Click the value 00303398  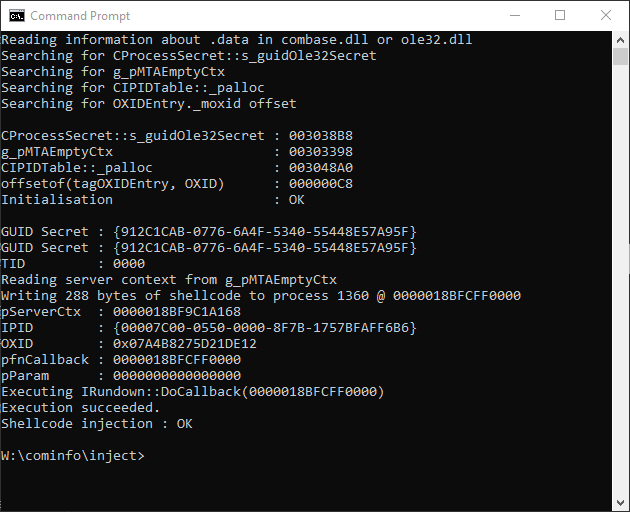tap(321, 152)
